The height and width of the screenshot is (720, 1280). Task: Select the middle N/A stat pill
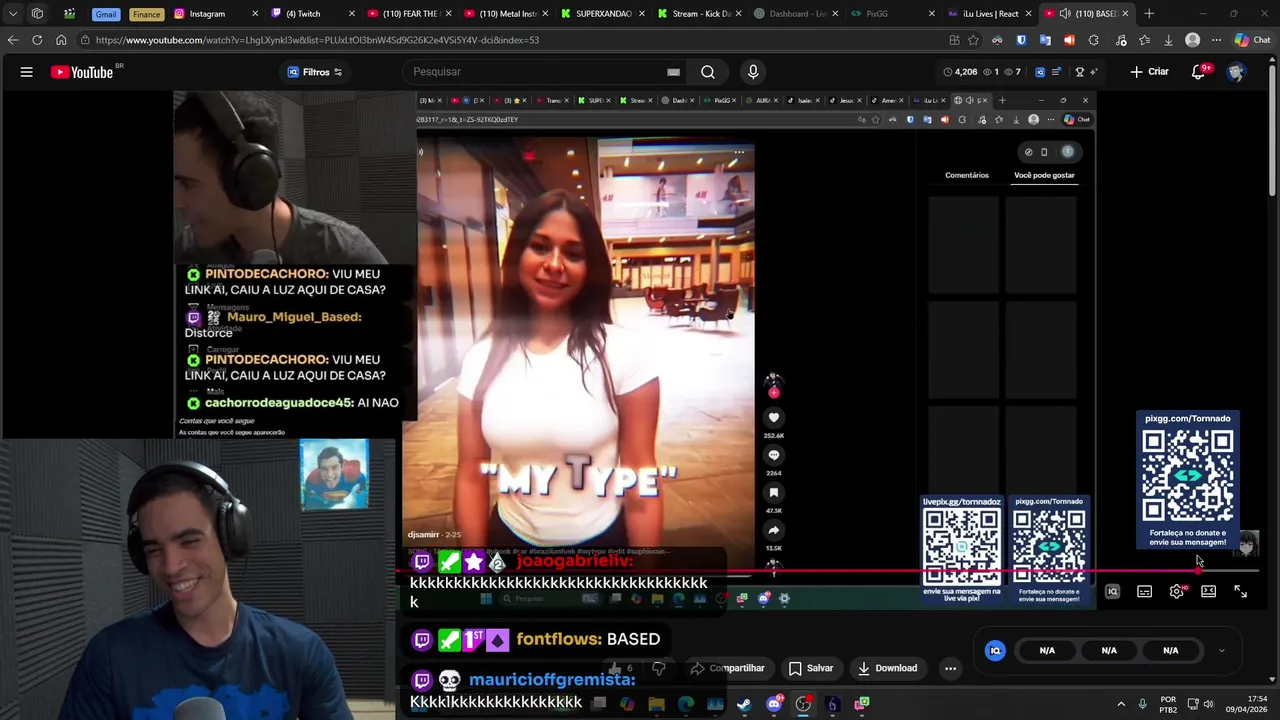coord(1109,650)
